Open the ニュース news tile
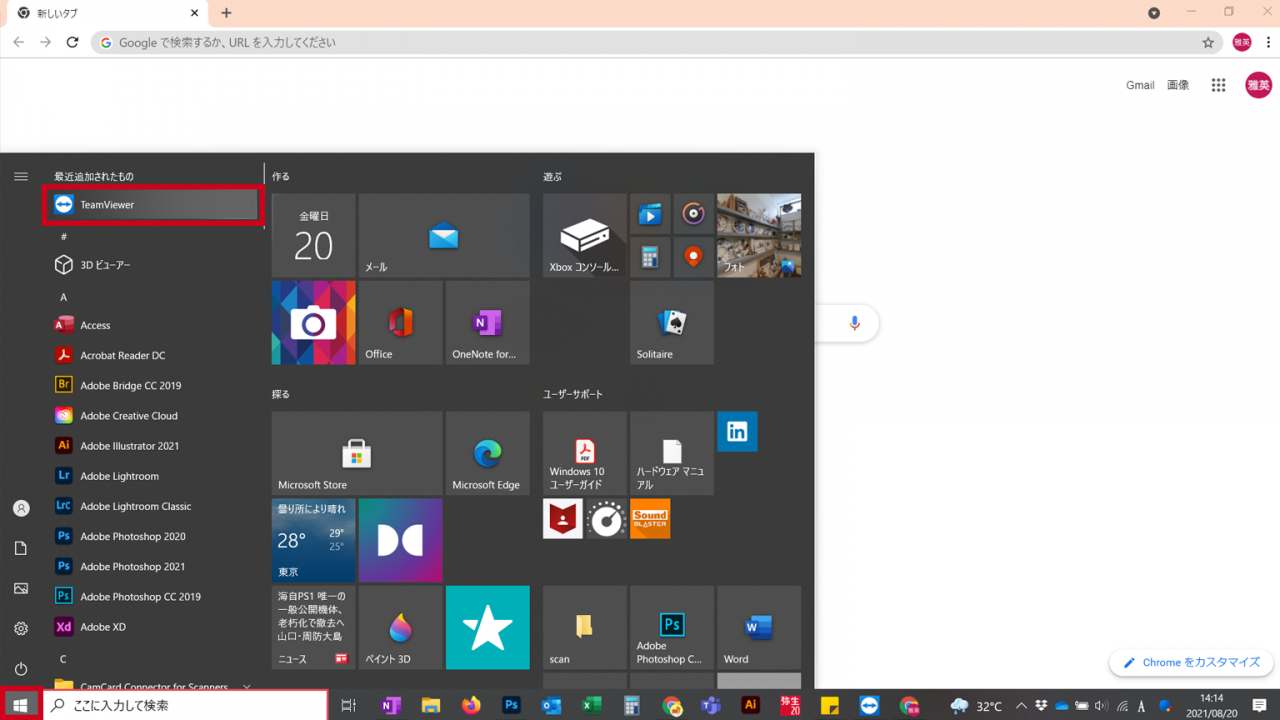The height and width of the screenshot is (720, 1280). (313, 627)
